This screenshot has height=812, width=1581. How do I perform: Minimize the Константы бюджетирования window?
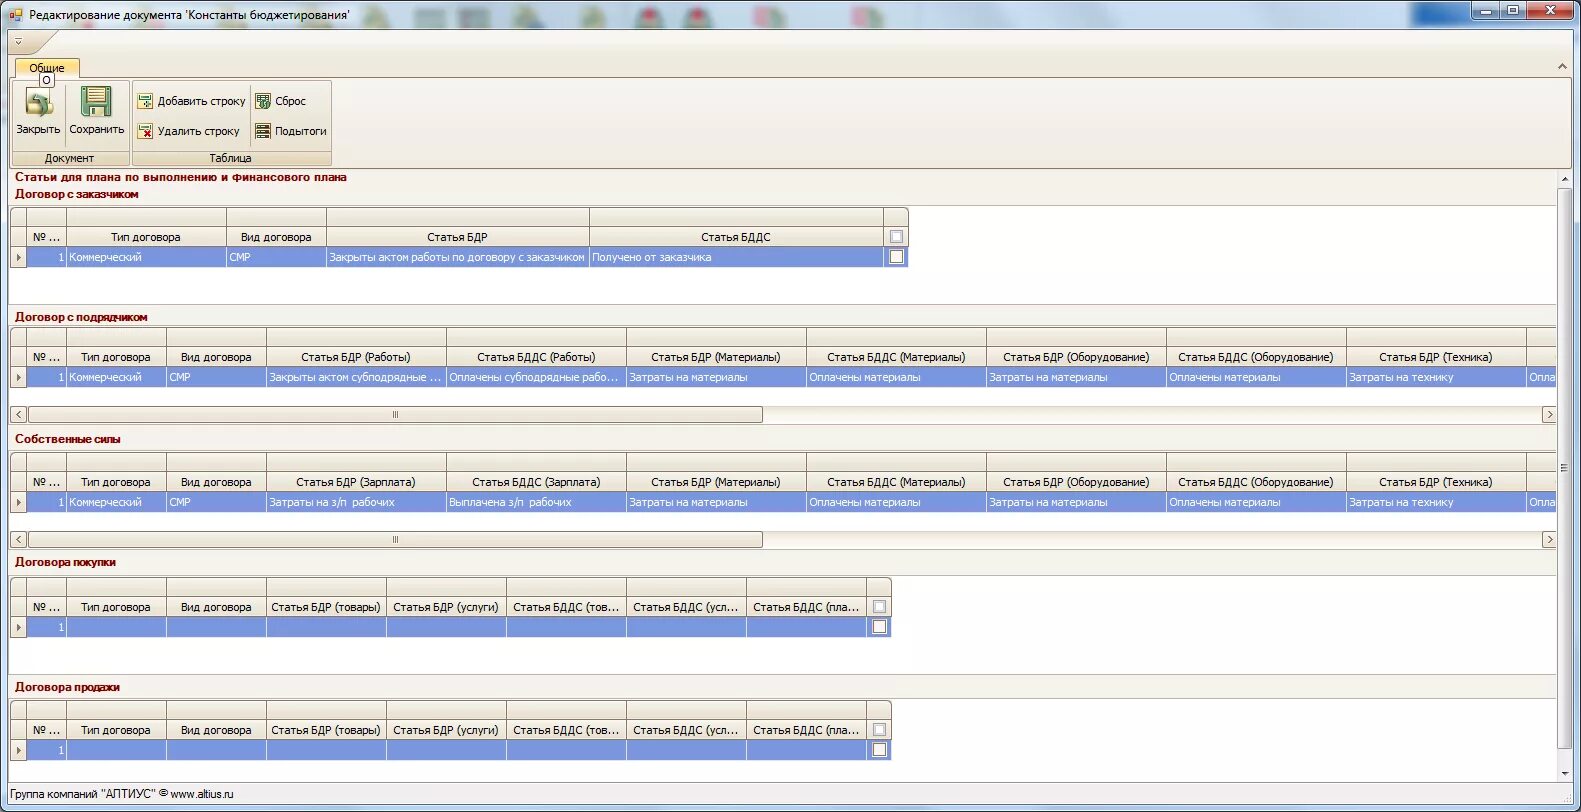[x=1485, y=11]
